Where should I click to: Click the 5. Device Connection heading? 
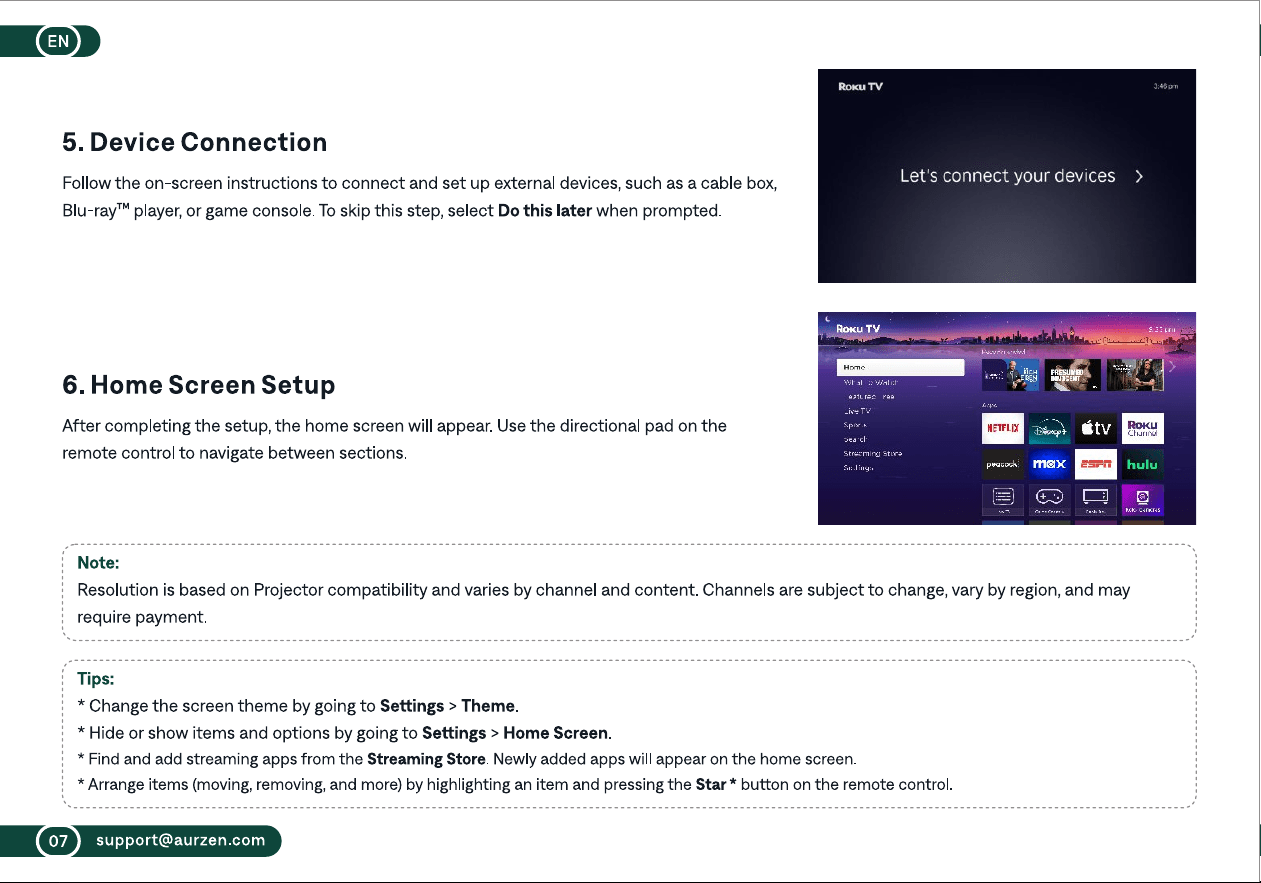click(x=195, y=142)
